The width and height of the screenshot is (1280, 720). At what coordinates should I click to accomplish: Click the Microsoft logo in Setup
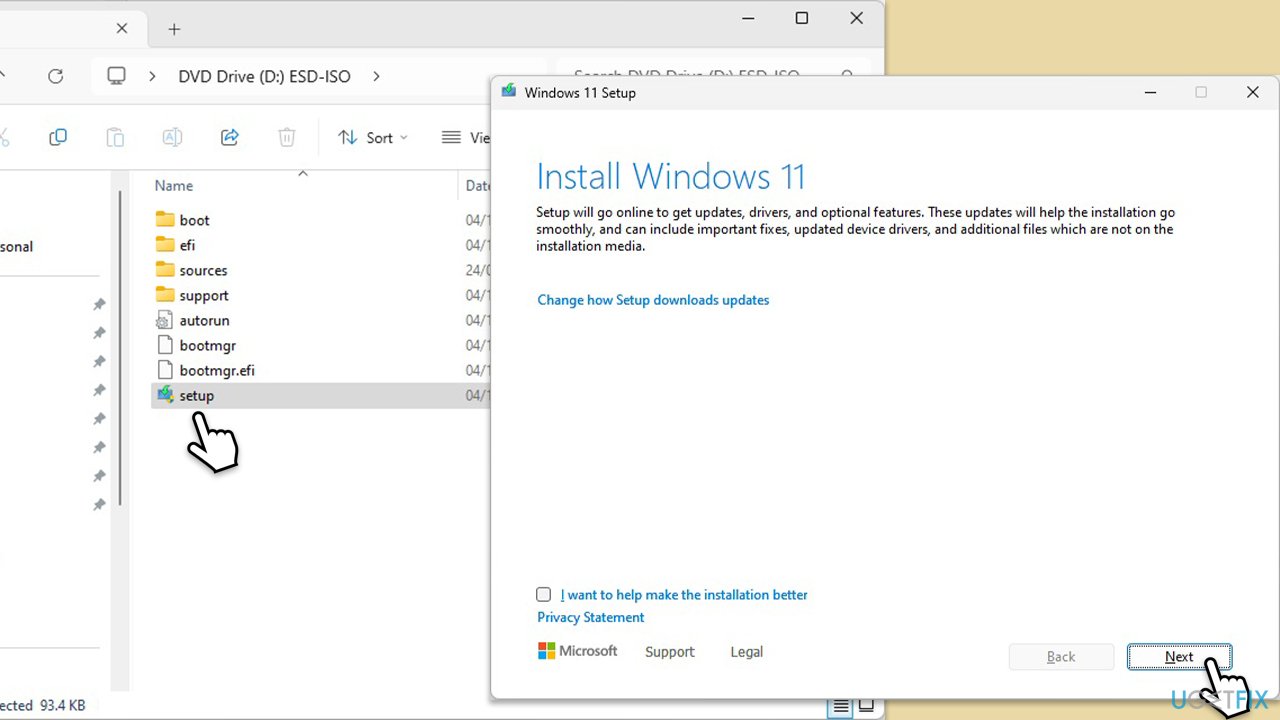click(578, 651)
